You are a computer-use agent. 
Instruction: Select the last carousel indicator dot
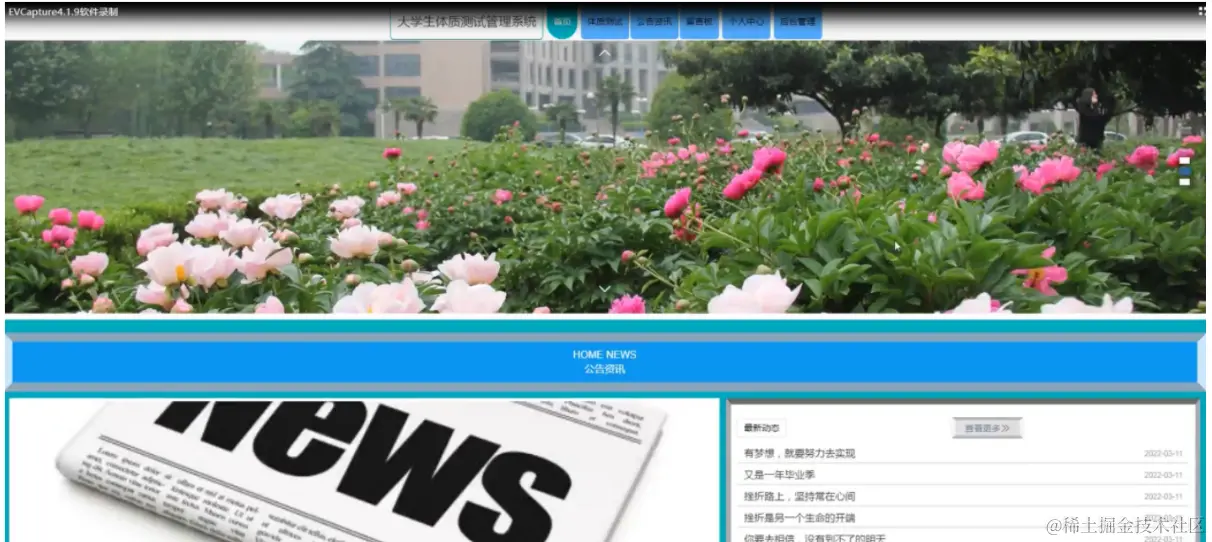1185,182
